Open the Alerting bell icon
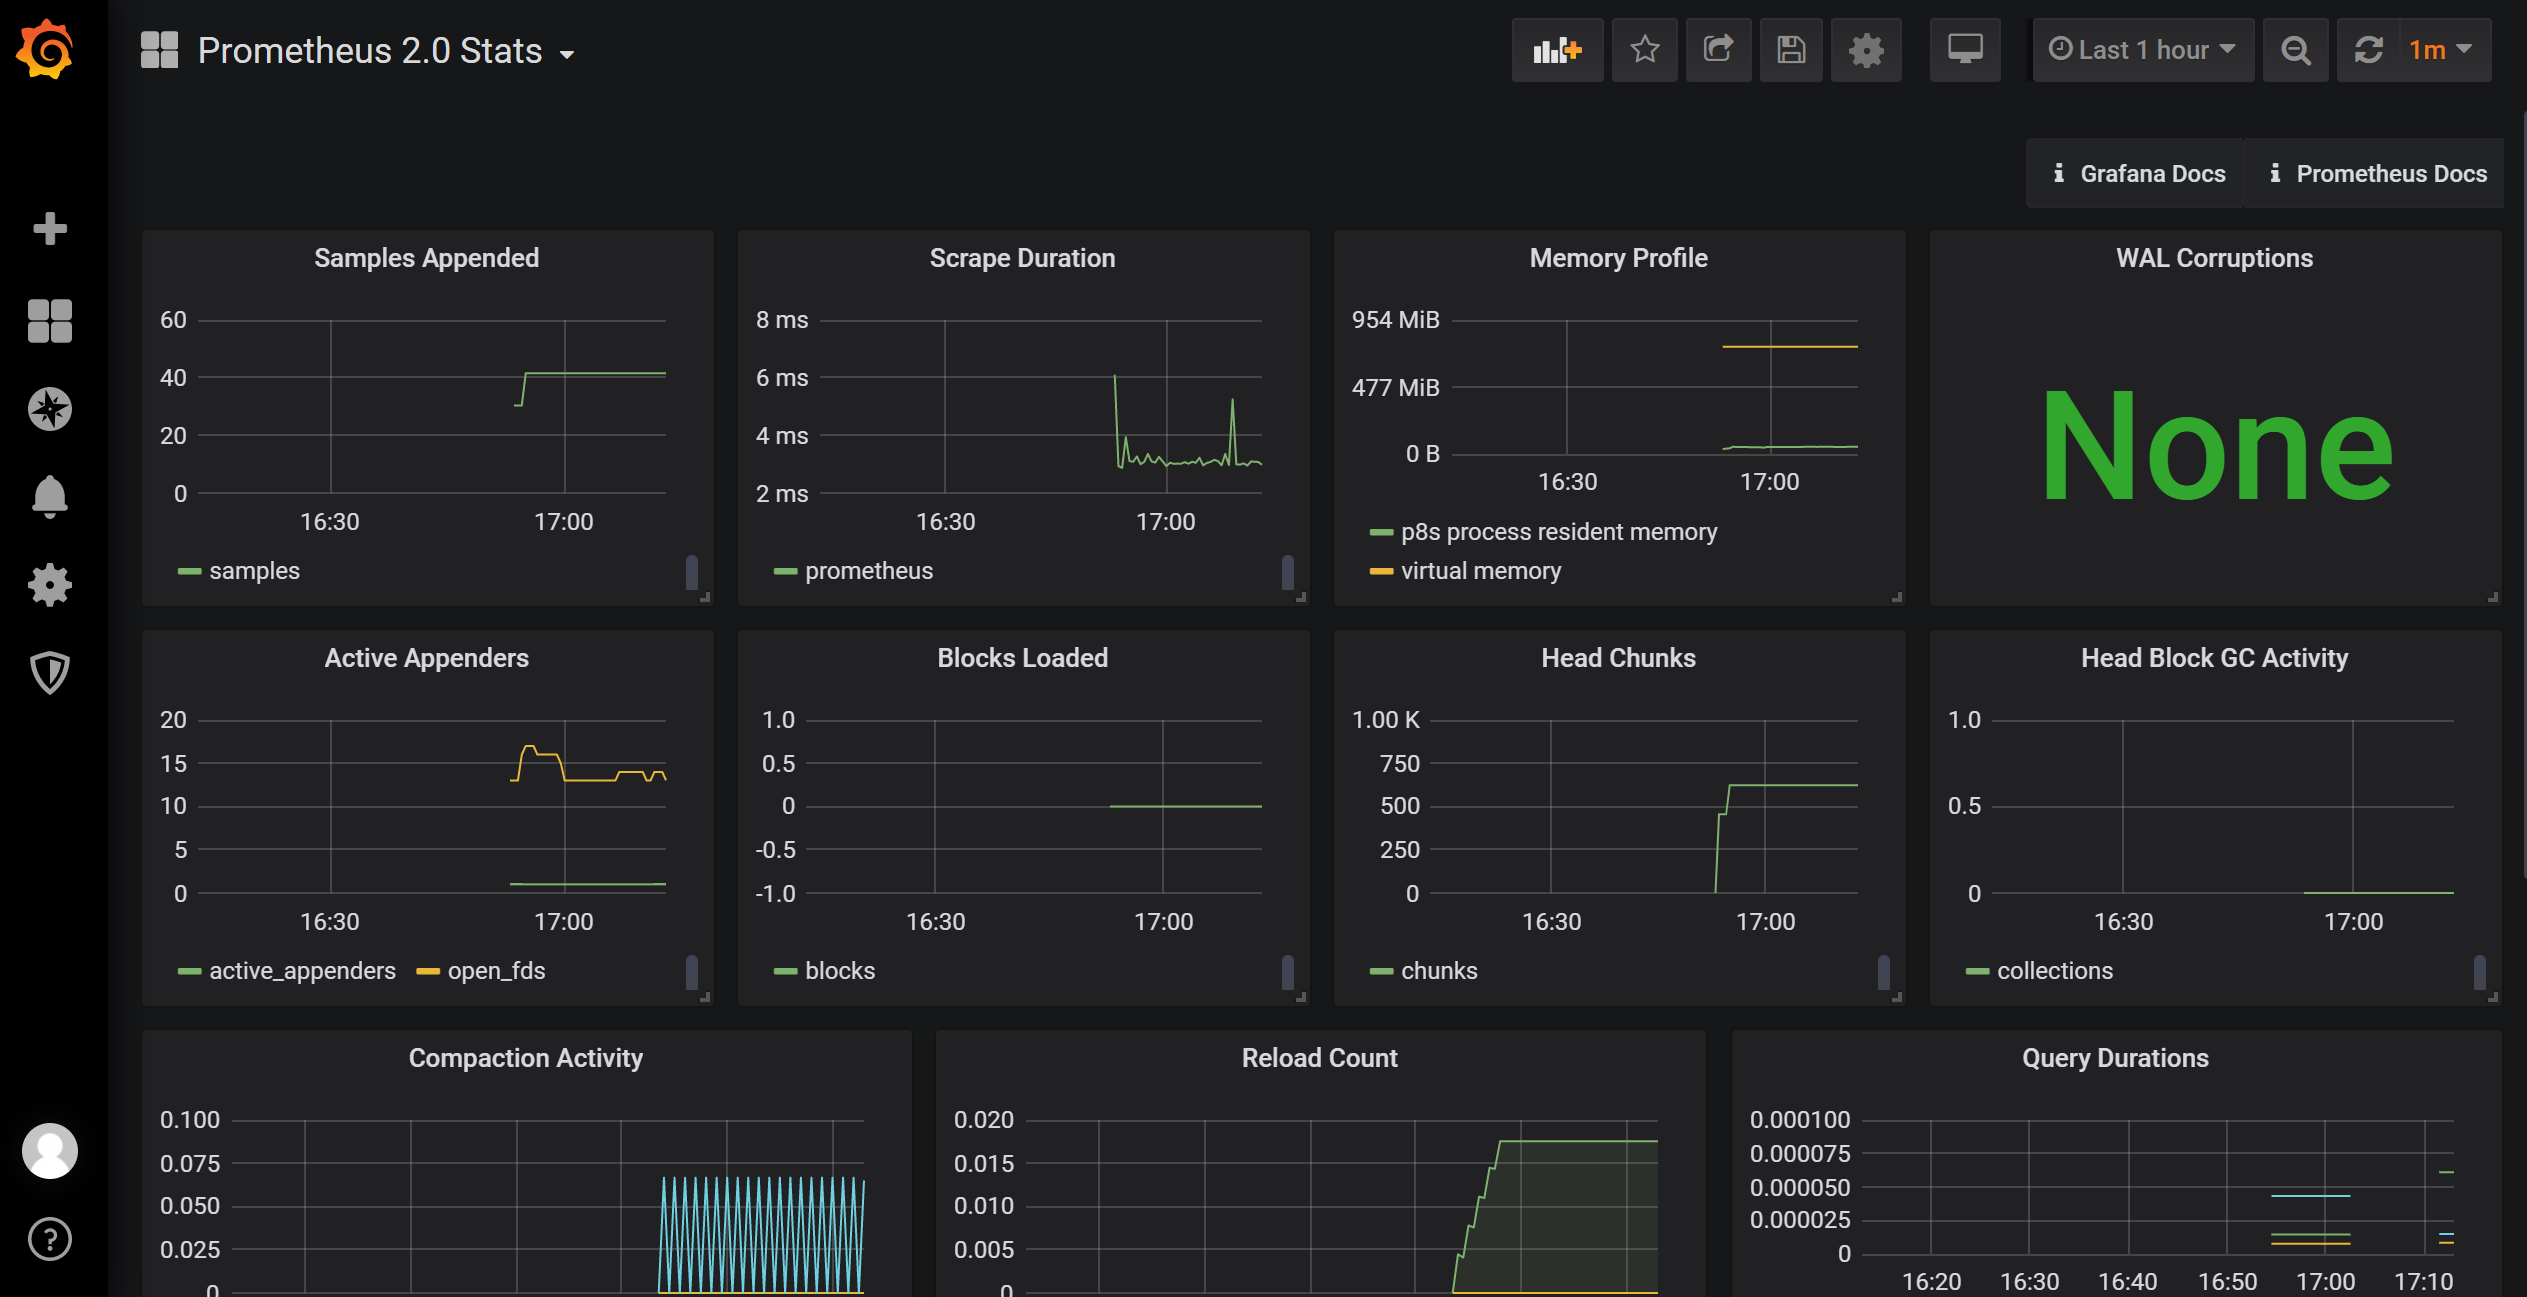 [x=49, y=497]
